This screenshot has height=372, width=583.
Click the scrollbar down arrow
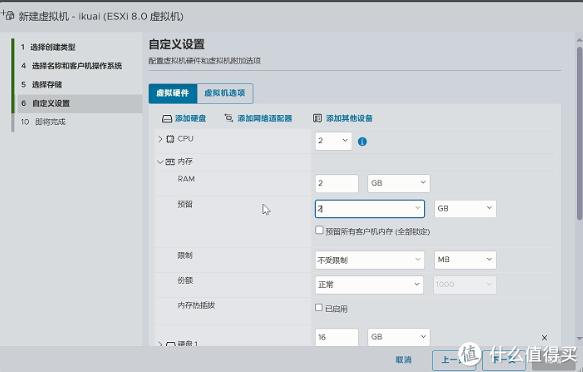(x=579, y=339)
